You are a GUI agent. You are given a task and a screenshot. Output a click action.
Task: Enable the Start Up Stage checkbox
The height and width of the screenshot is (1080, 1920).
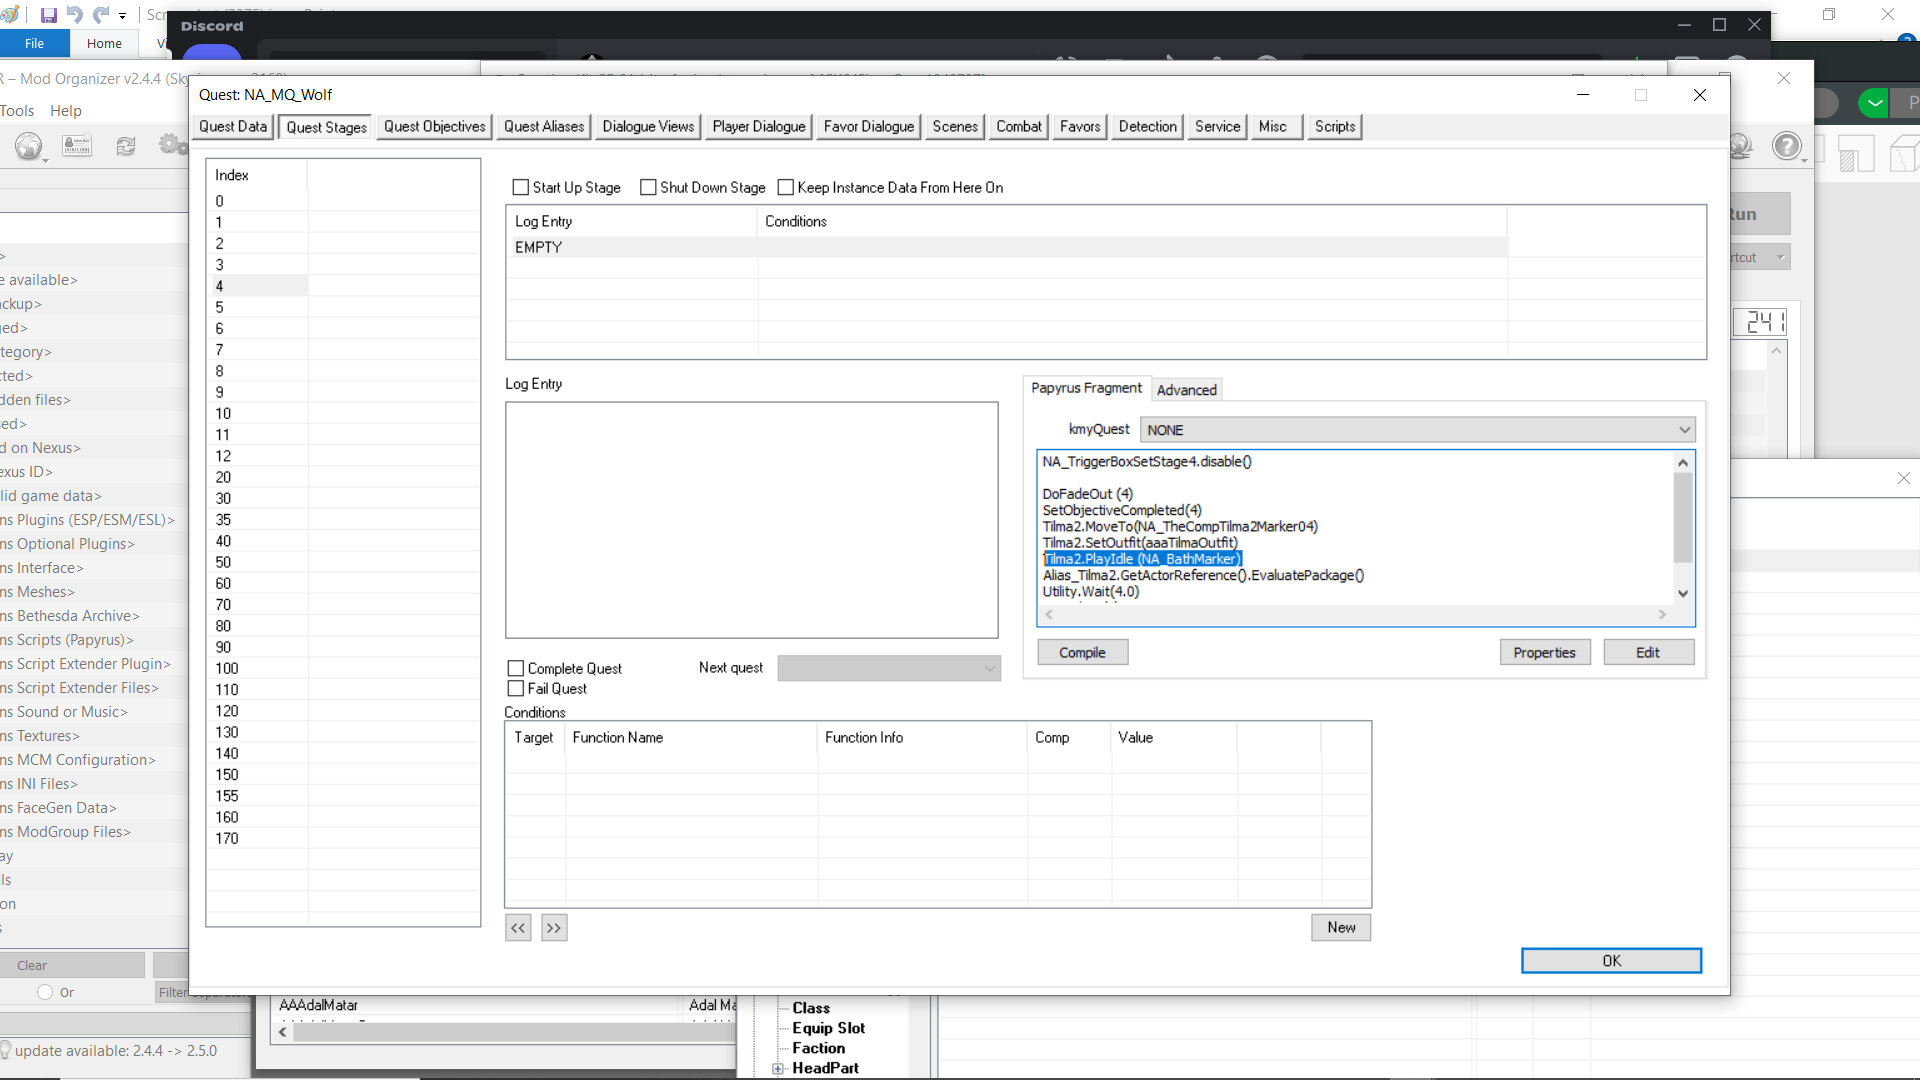point(520,187)
